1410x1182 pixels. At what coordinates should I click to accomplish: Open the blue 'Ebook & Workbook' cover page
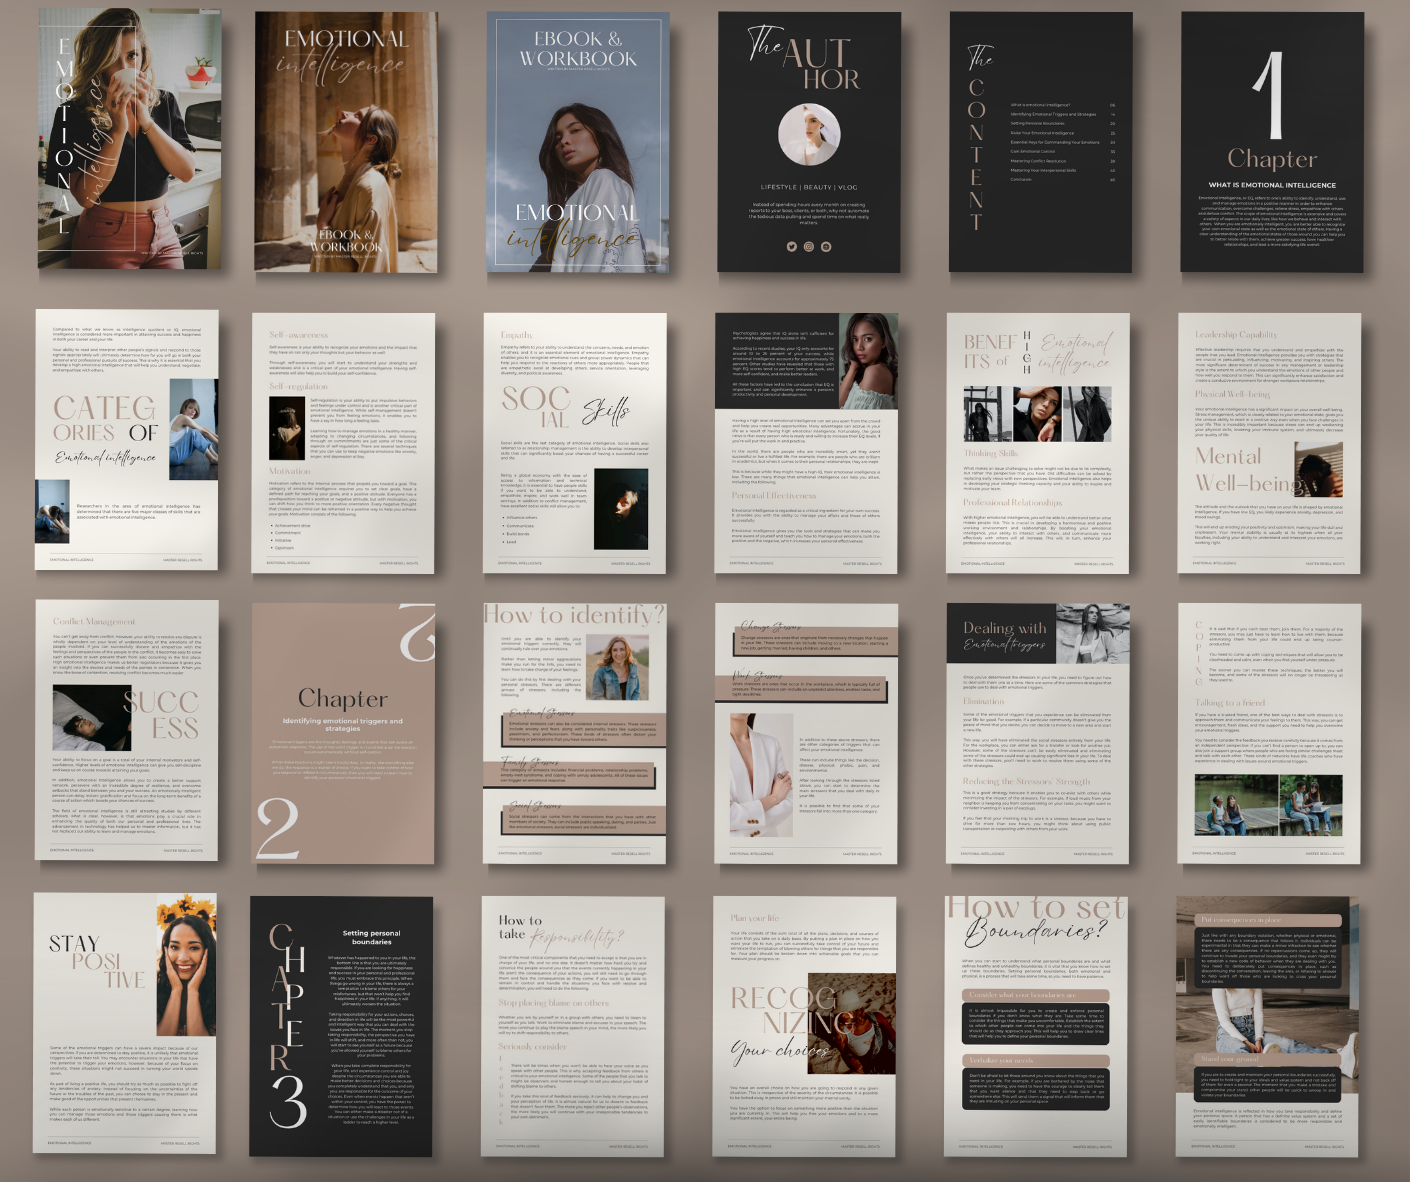click(x=577, y=142)
